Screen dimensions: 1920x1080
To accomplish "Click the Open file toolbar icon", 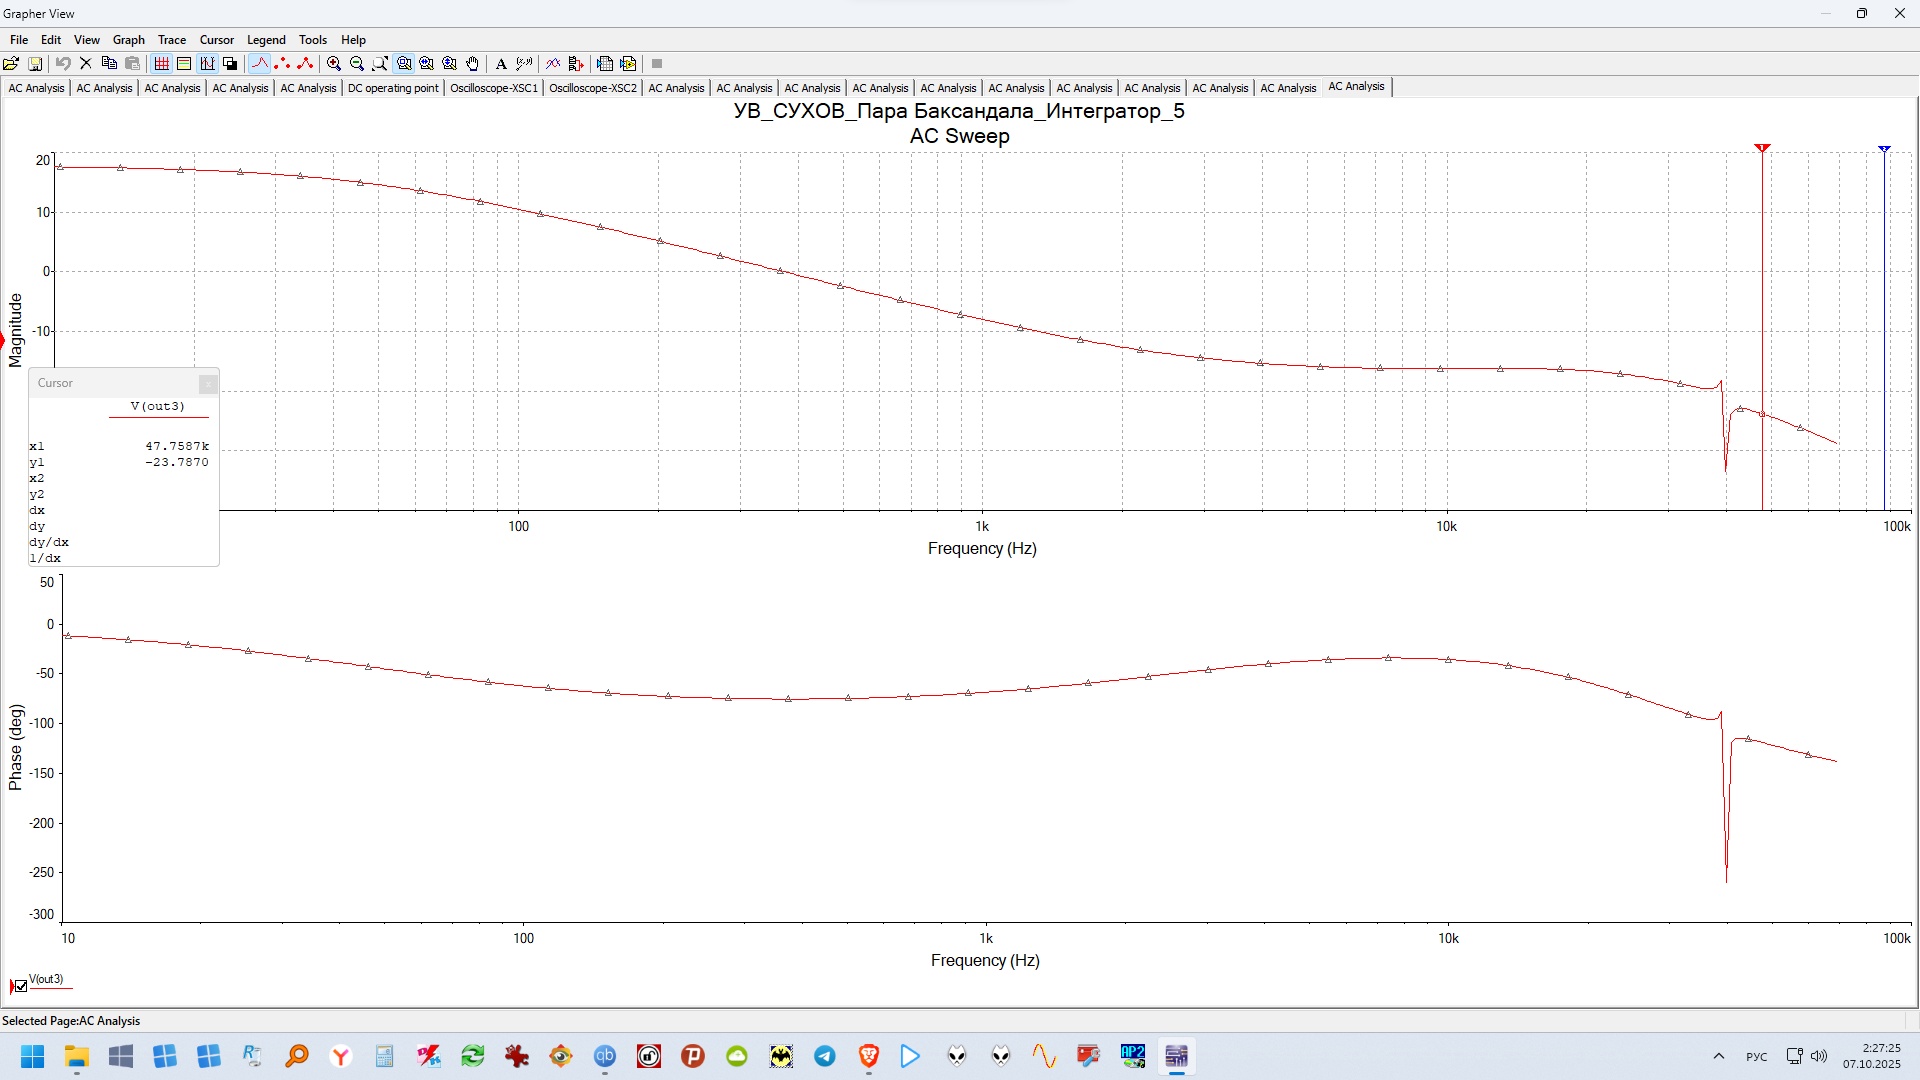I will pos(11,63).
